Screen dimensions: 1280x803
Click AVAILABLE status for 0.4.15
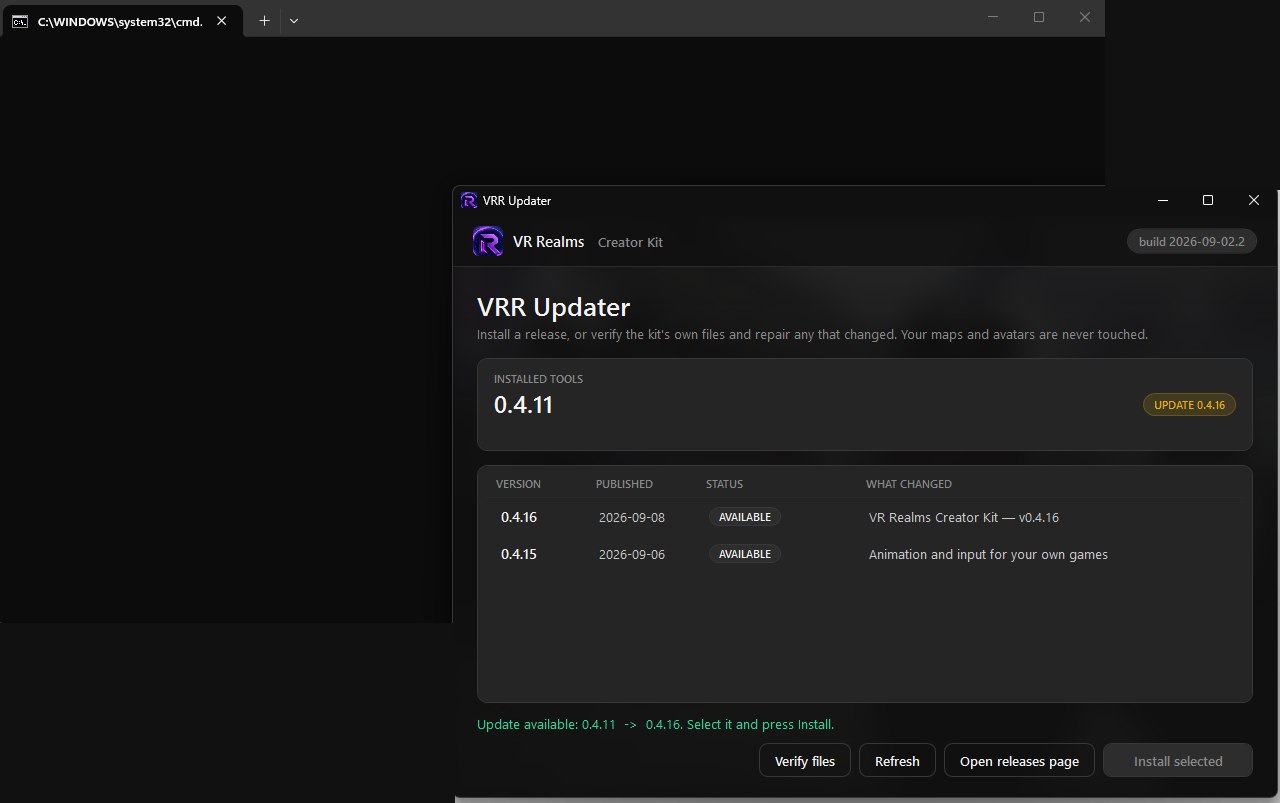pos(745,554)
